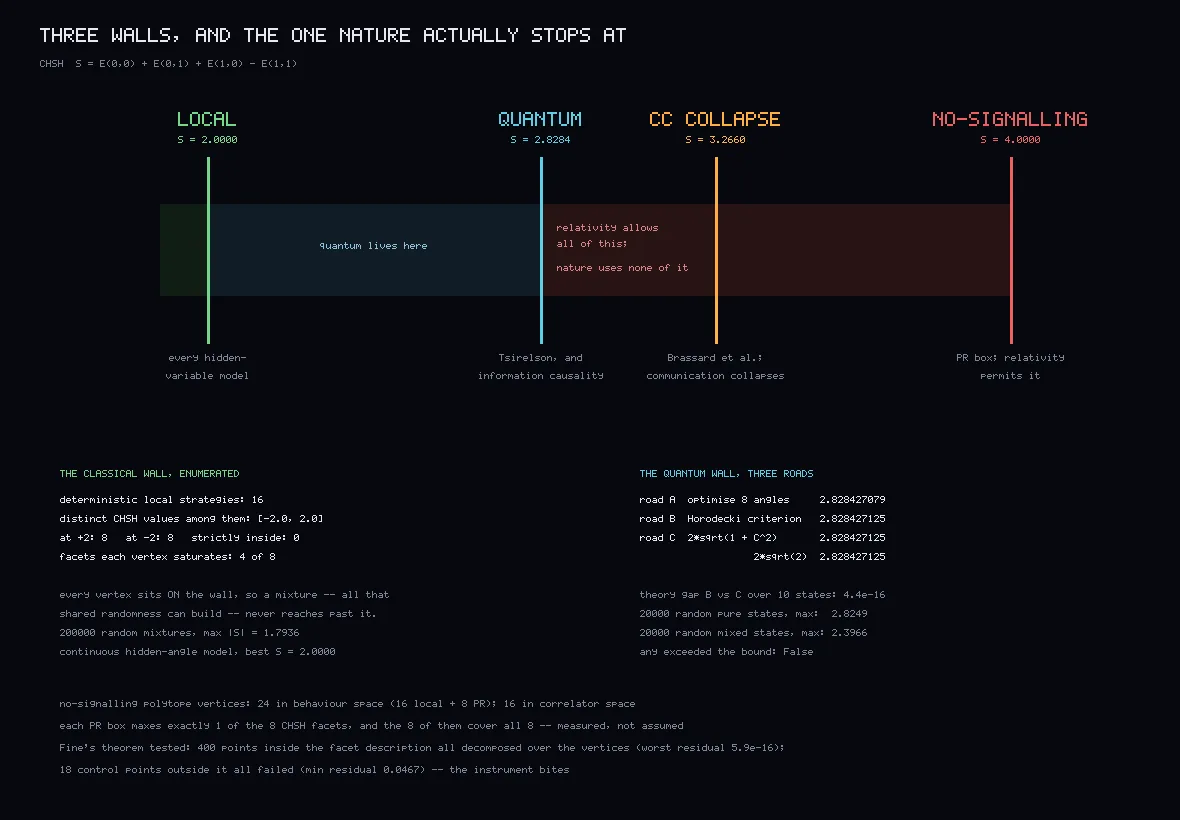Select the LOCAL heading label

click(x=207, y=119)
